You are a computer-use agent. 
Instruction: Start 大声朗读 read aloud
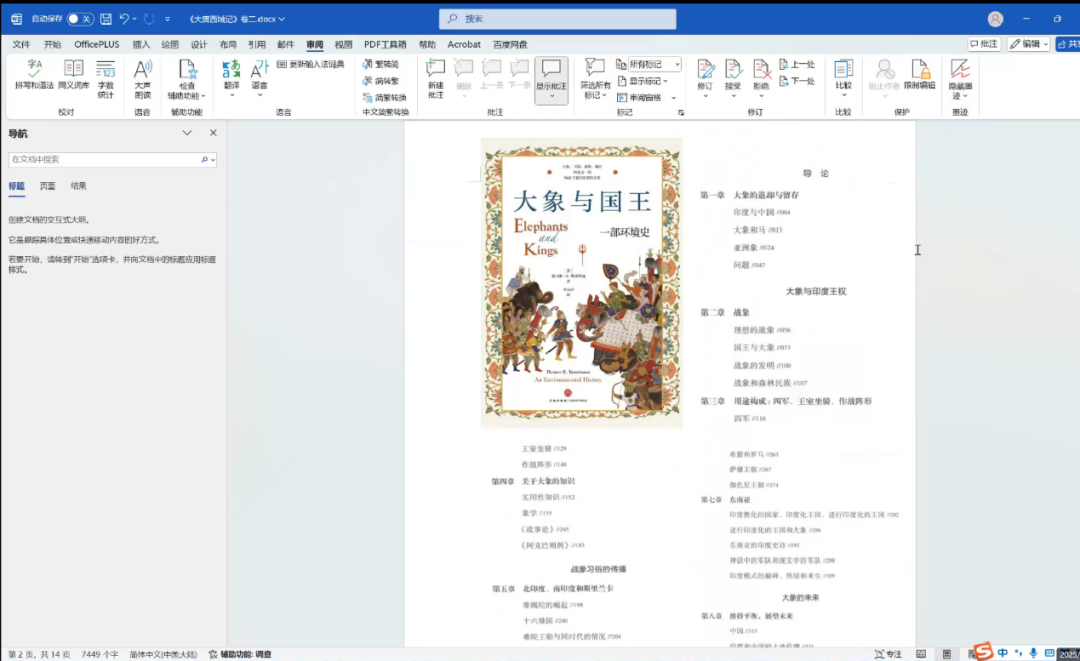tap(142, 74)
